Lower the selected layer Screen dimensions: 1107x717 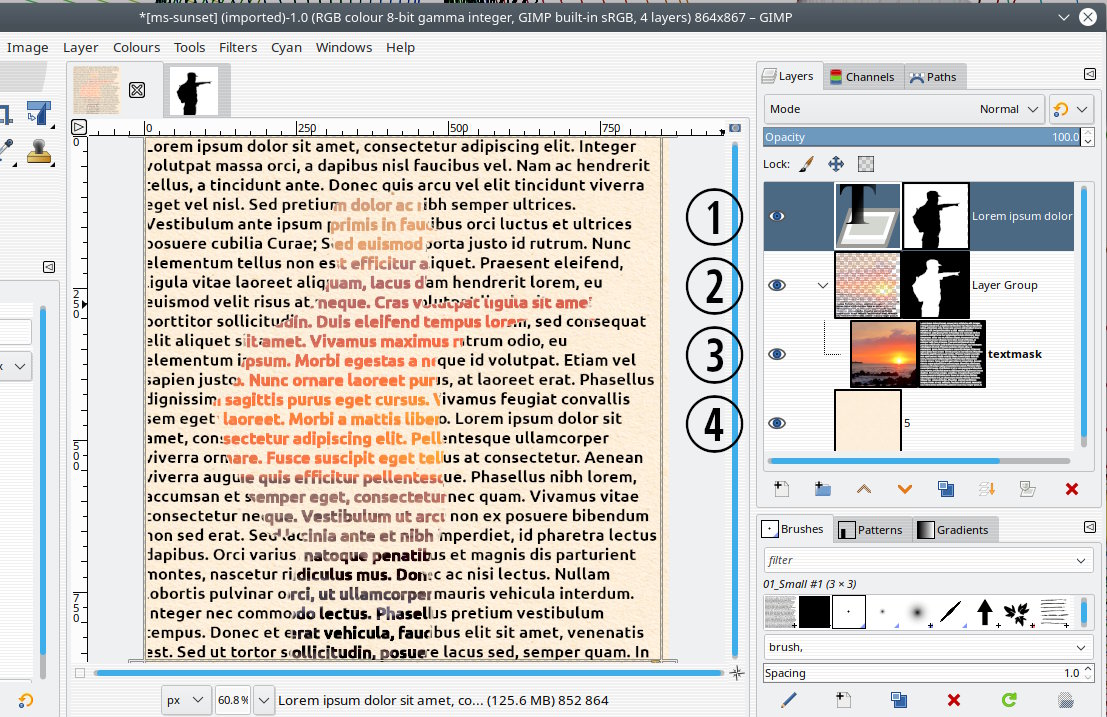point(904,488)
